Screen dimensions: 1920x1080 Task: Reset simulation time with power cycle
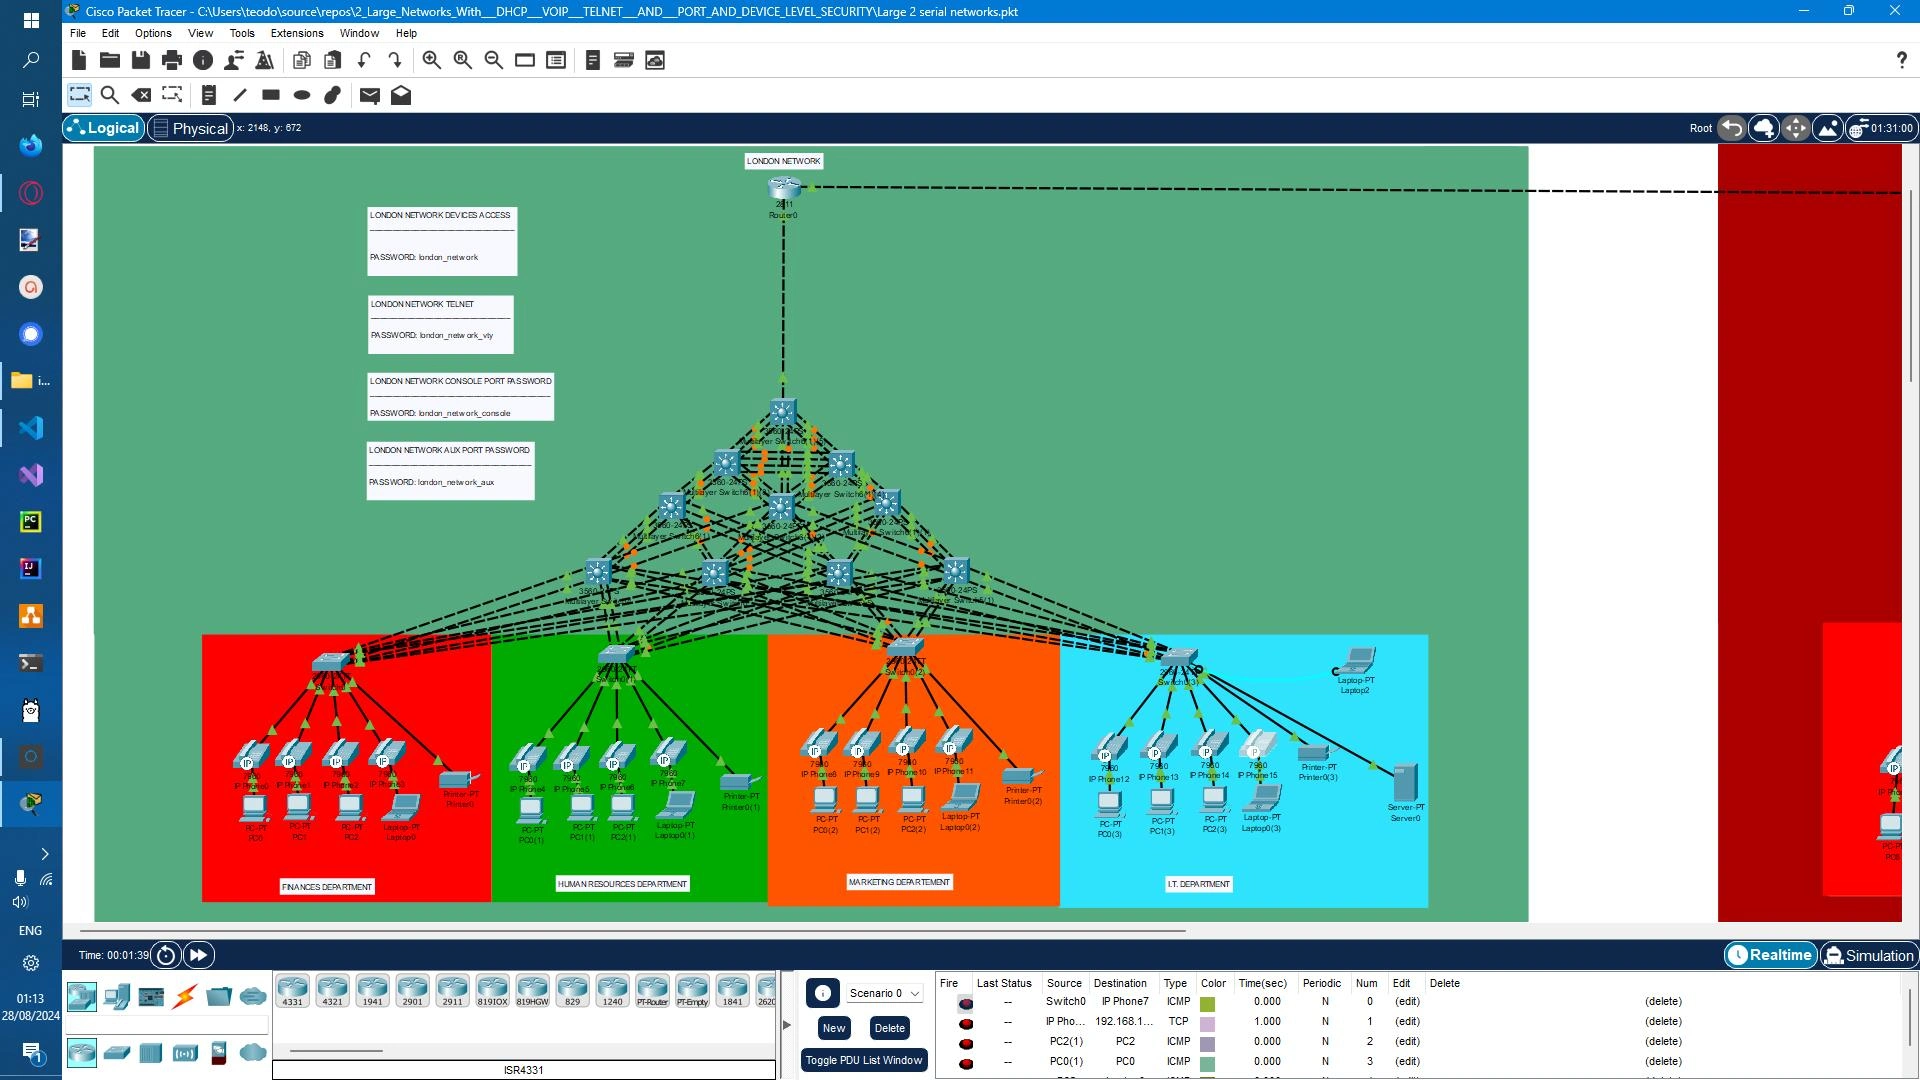pos(166,955)
